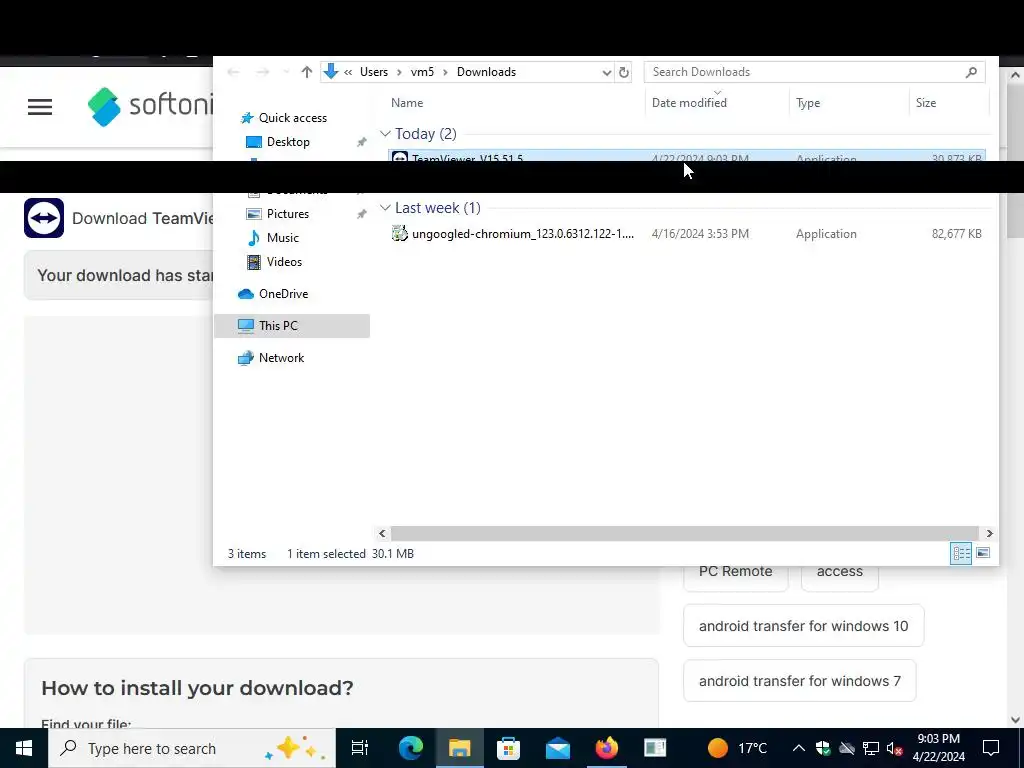Open Music in navigation pane
Screen dimensions: 1024x768
point(282,238)
